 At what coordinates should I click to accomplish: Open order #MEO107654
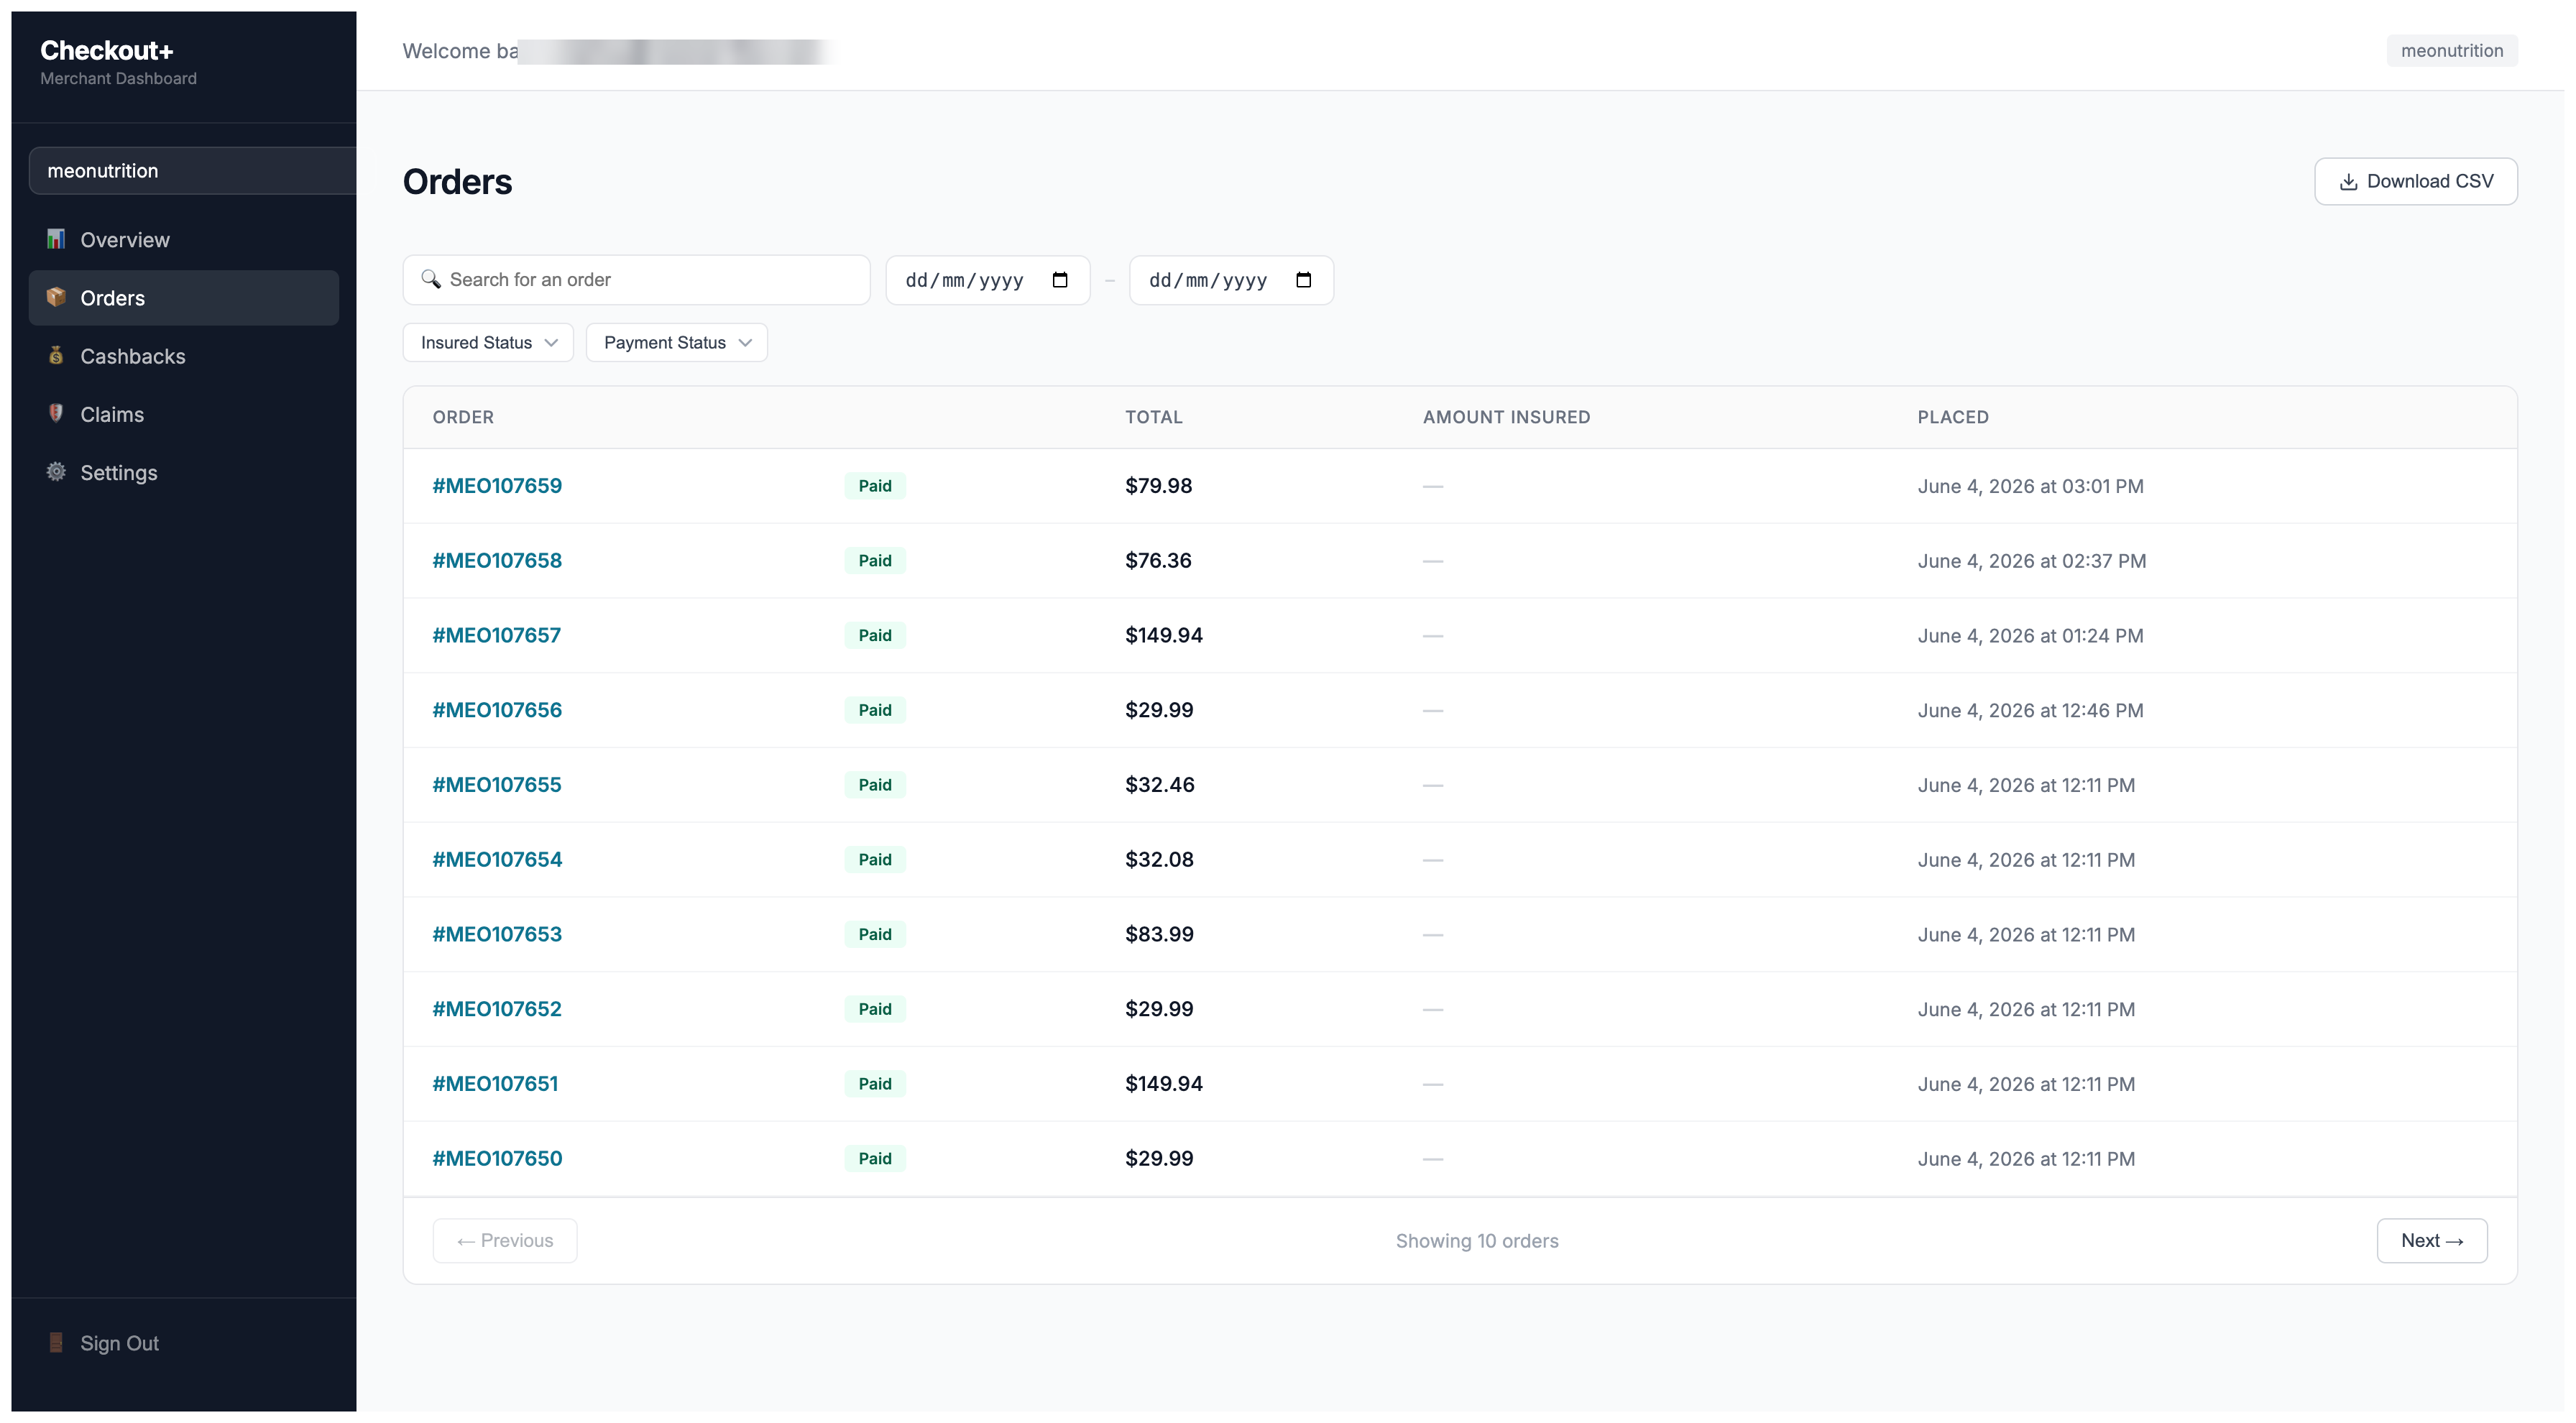click(x=497, y=859)
